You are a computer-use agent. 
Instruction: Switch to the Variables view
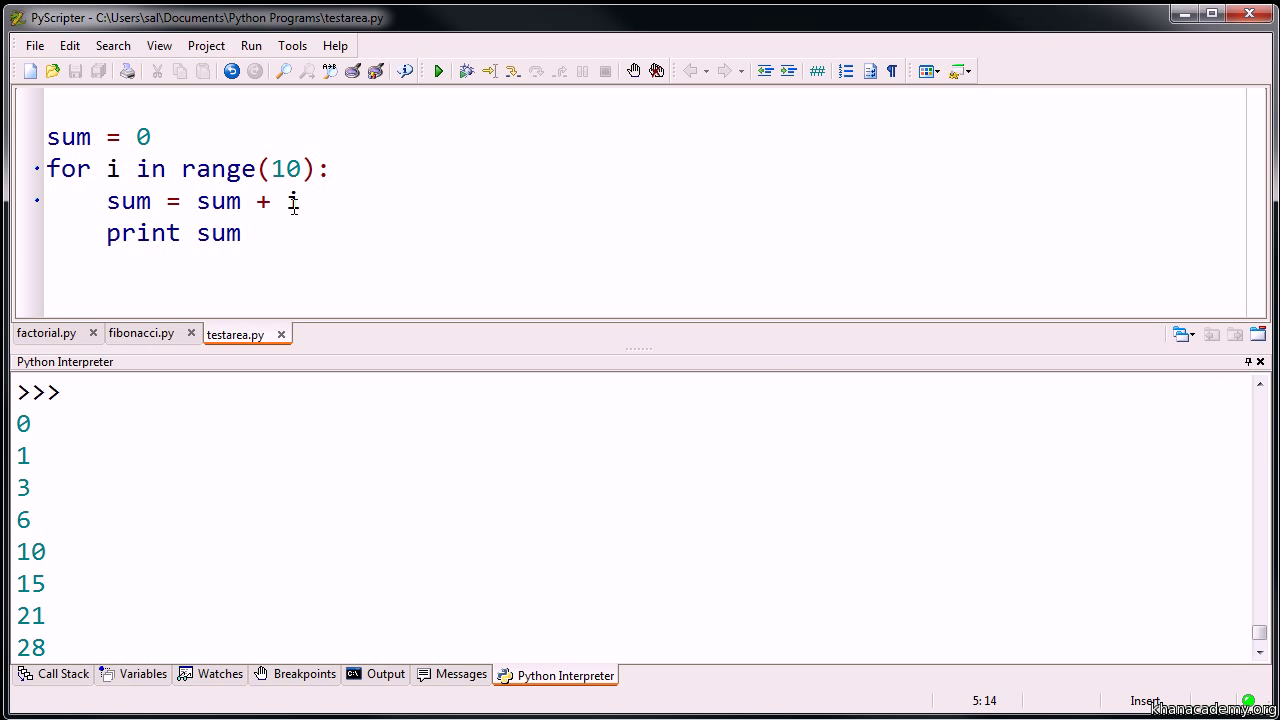click(143, 673)
